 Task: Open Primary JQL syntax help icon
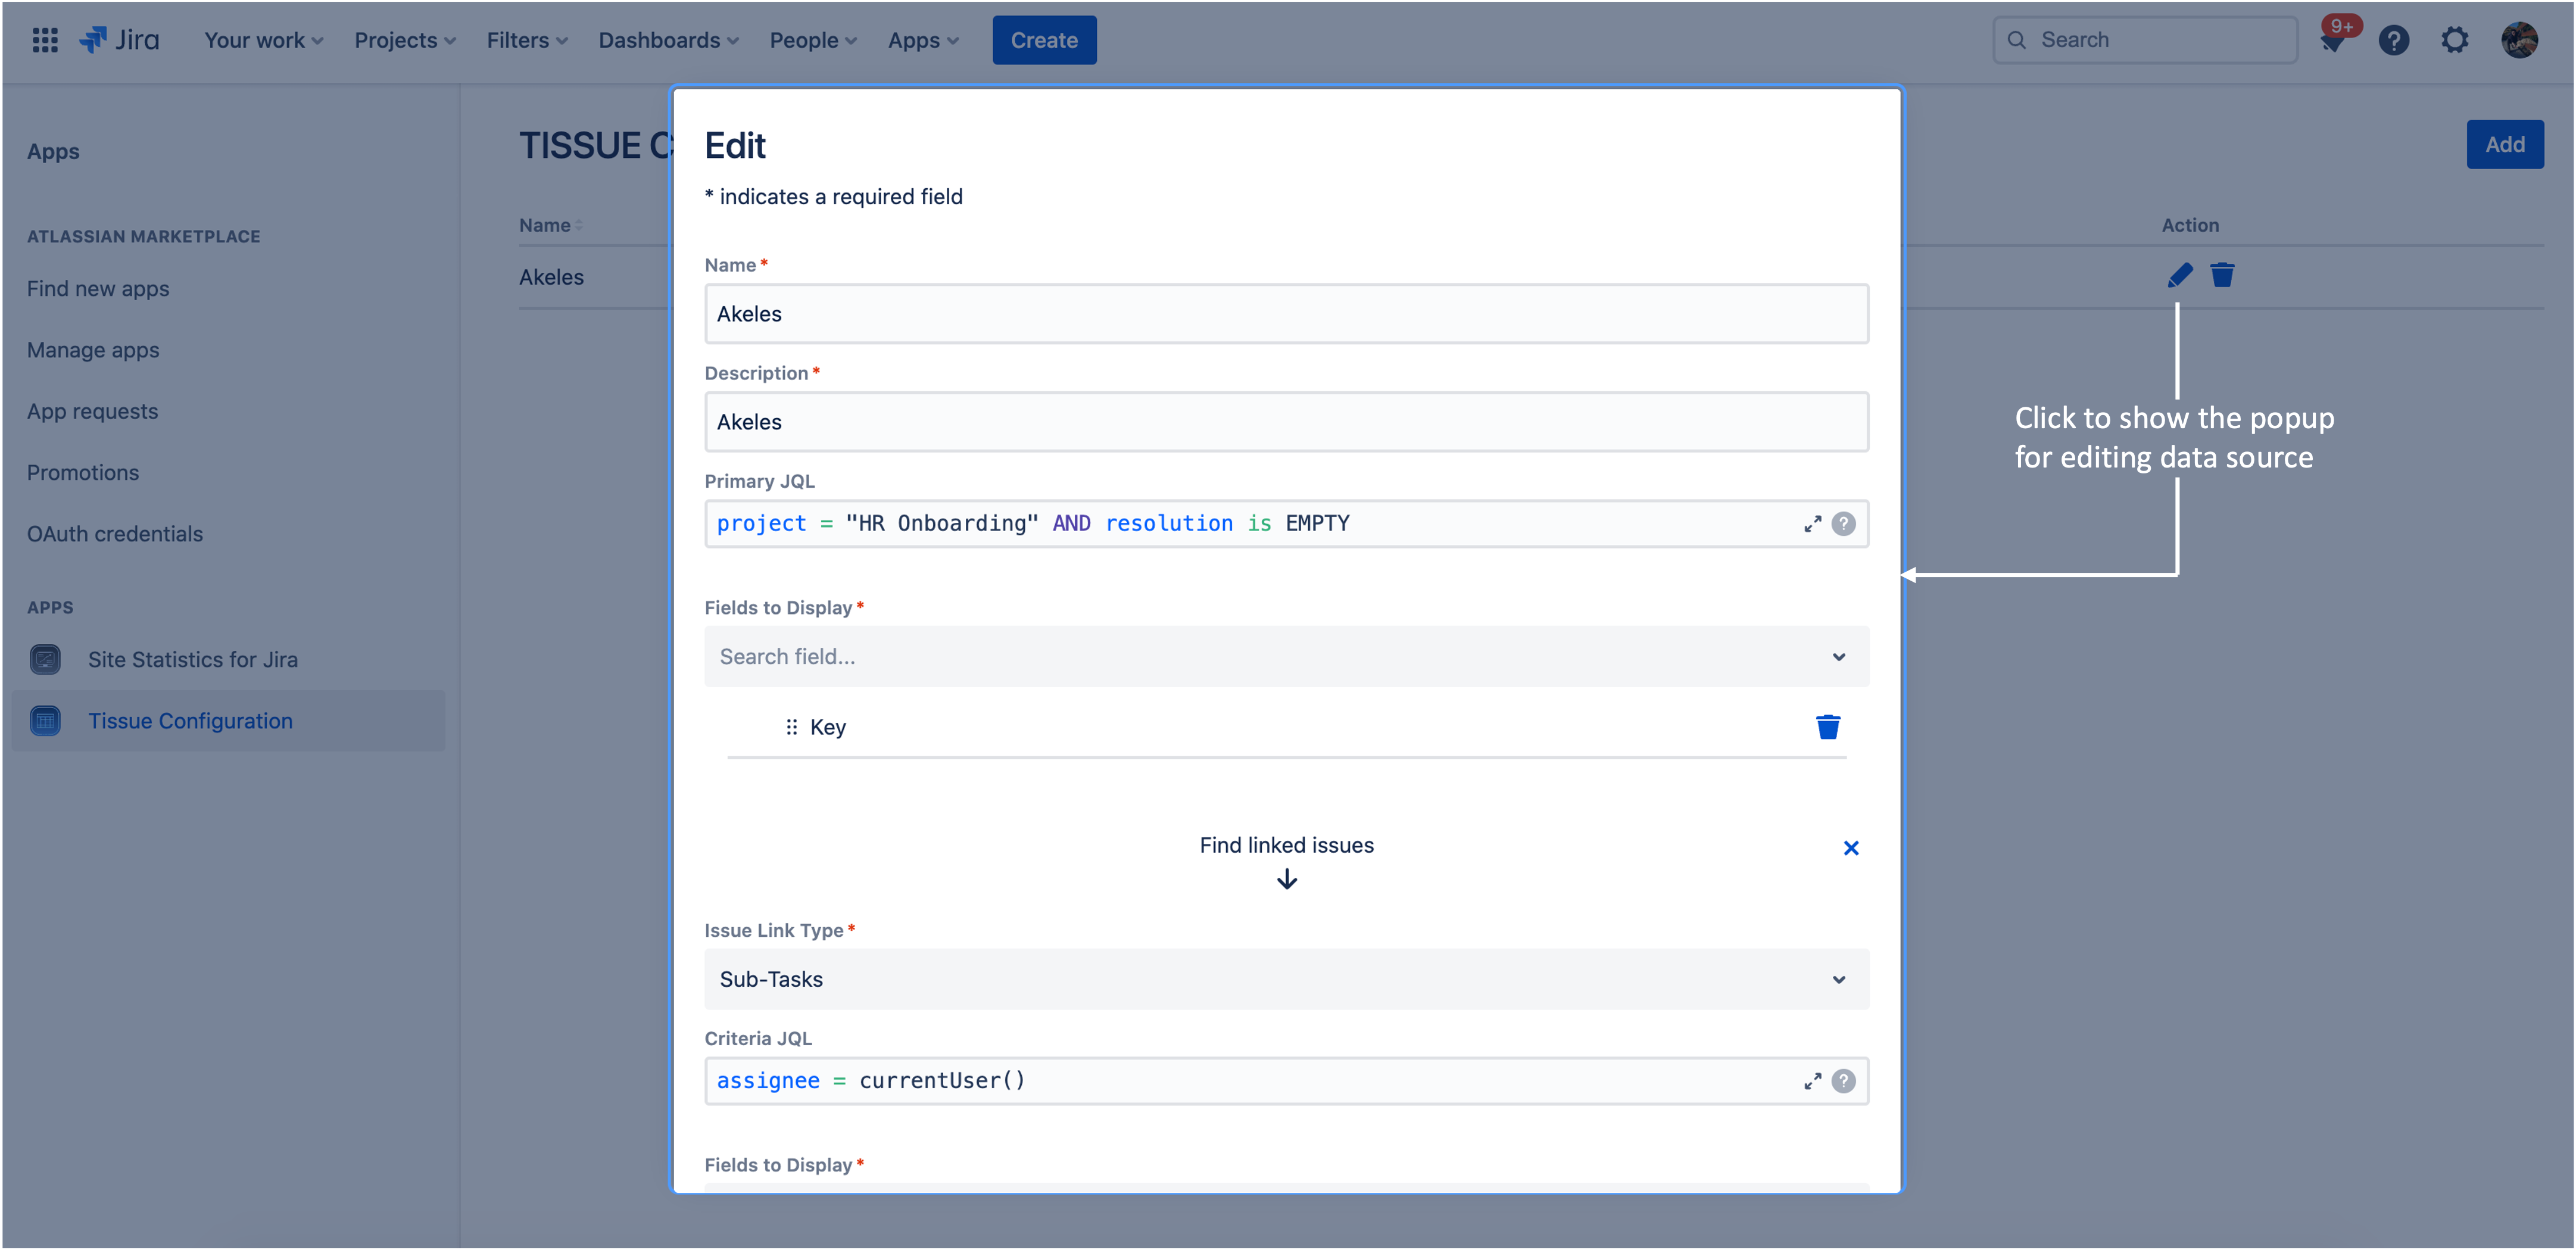click(x=1844, y=524)
